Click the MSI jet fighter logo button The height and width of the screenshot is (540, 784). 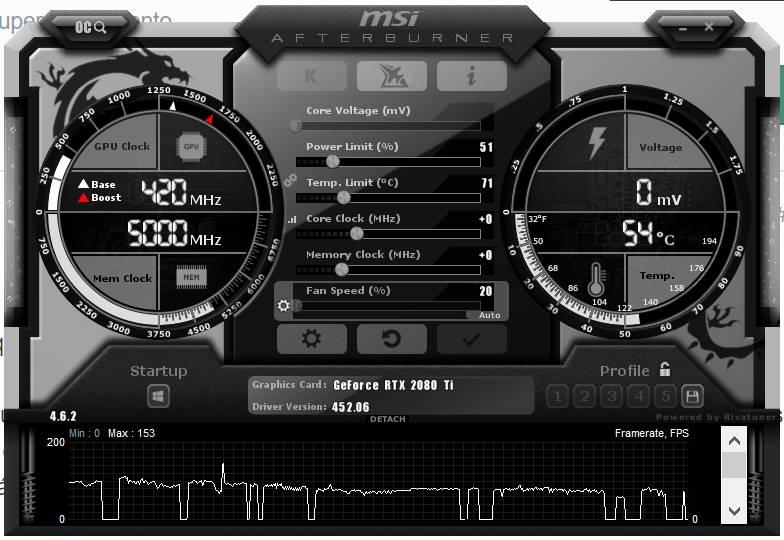[x=392, y=76]
